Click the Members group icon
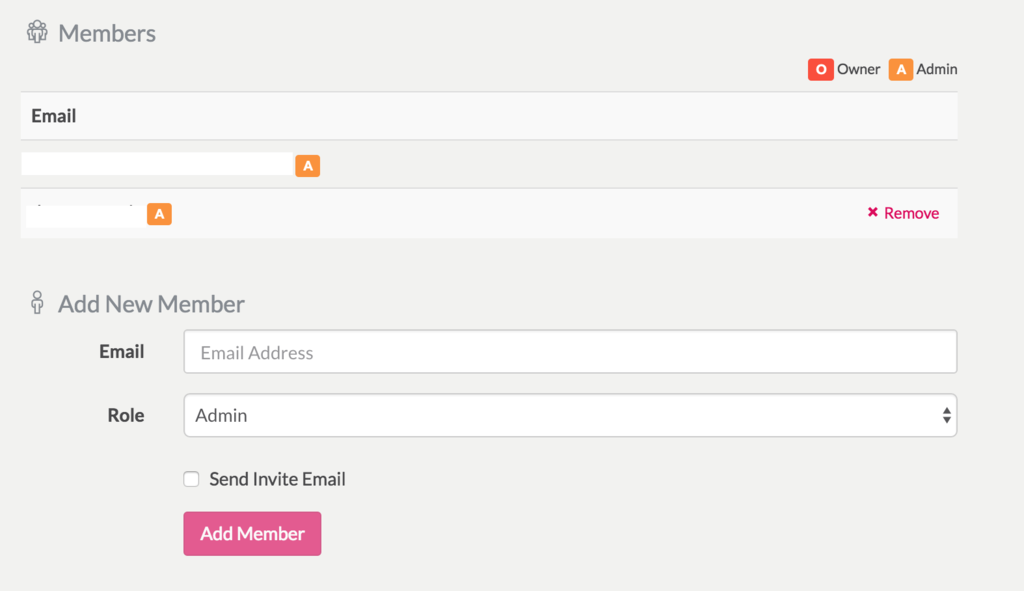Viewport: 1024px width, 591px height. pyautogui.click(x=37, y=31)
